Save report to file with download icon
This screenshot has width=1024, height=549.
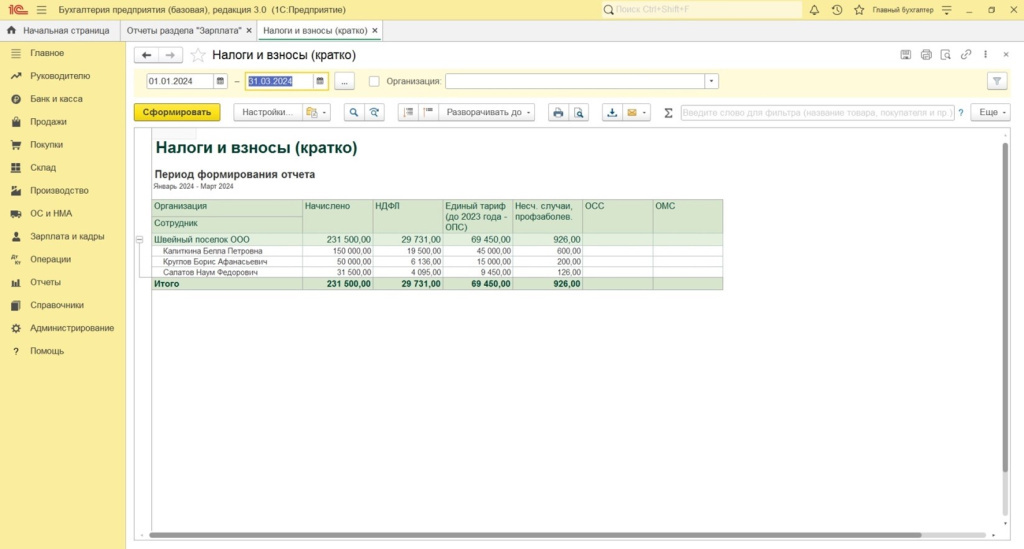(612, 113)
